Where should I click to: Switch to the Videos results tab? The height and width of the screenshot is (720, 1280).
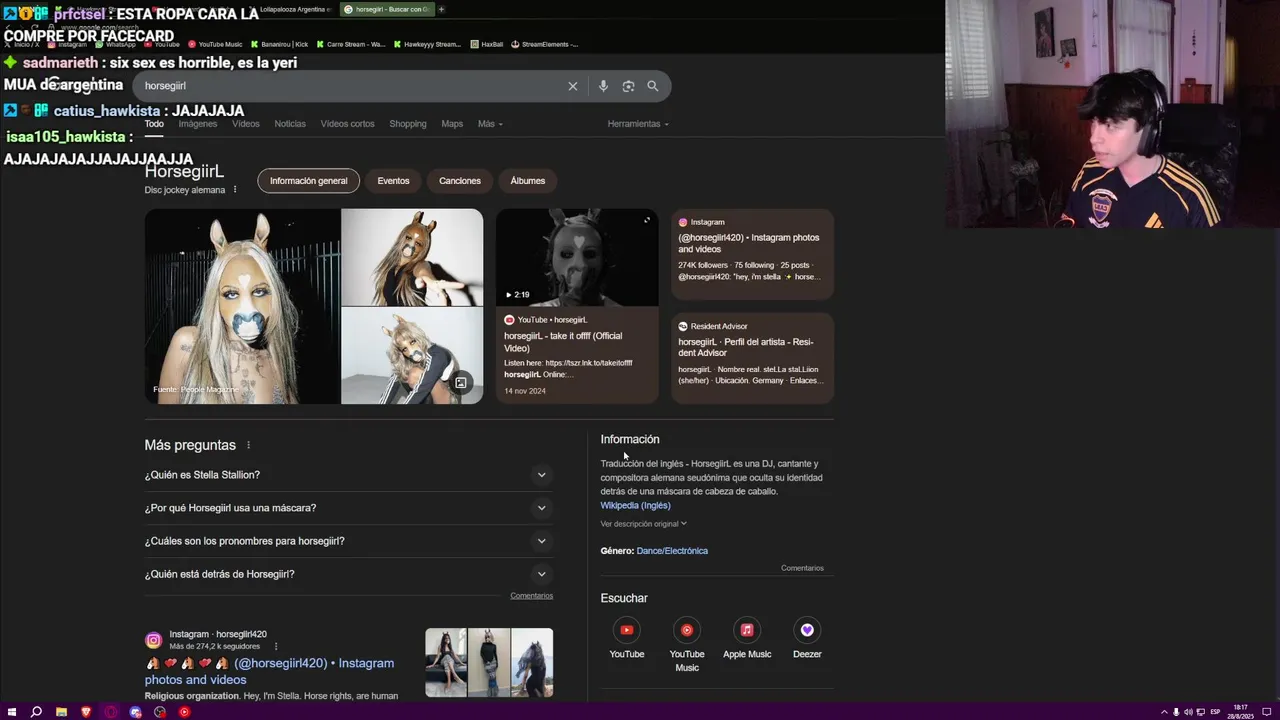pos(246,124)
